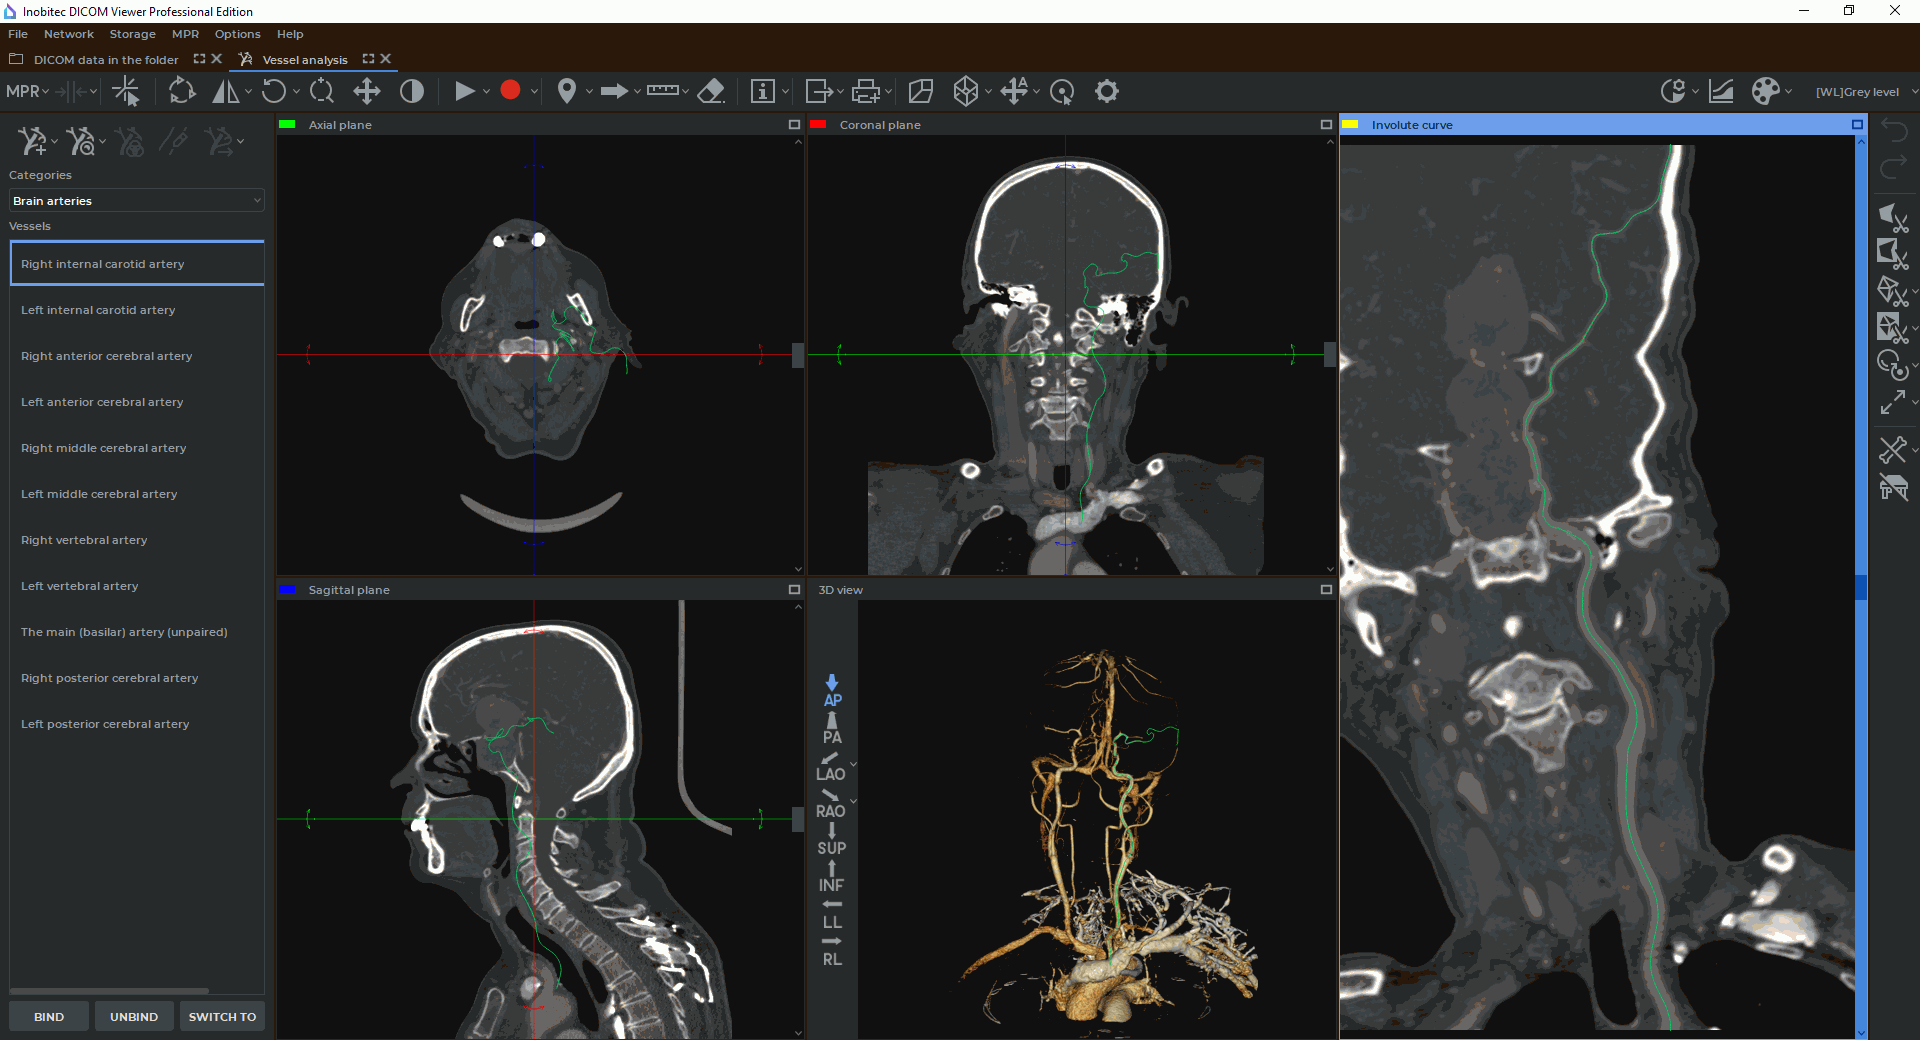Switch to DICOM data in the folder tab
Image resolution: width=1920 pixels, height=1040 pixels.
106,60
